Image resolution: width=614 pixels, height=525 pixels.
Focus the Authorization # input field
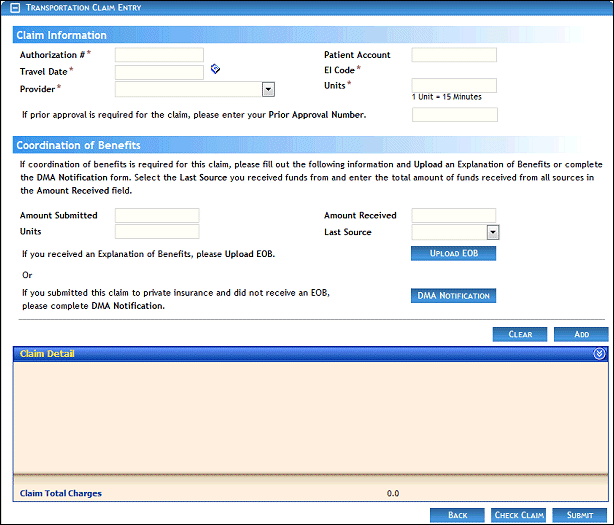159,55
